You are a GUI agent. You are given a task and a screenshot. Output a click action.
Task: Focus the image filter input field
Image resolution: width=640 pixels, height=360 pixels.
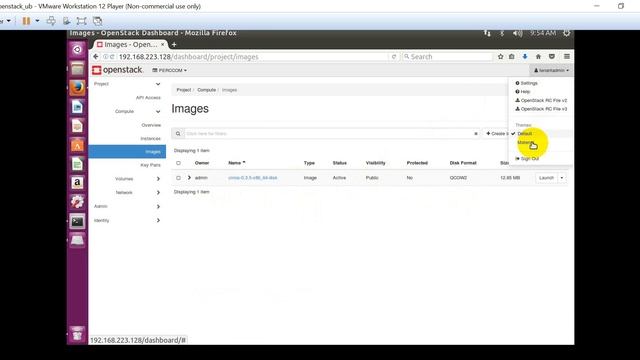point(328,133)
